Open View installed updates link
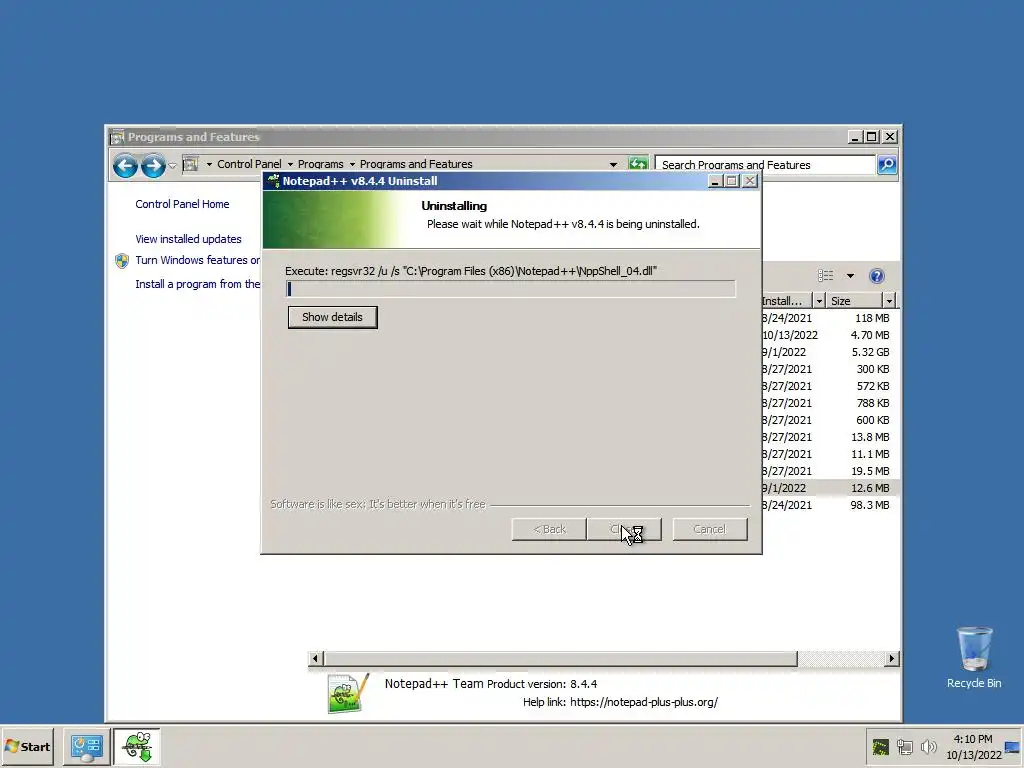Image resolution: width=1024 pixels, height=768 pixels. 188,239
